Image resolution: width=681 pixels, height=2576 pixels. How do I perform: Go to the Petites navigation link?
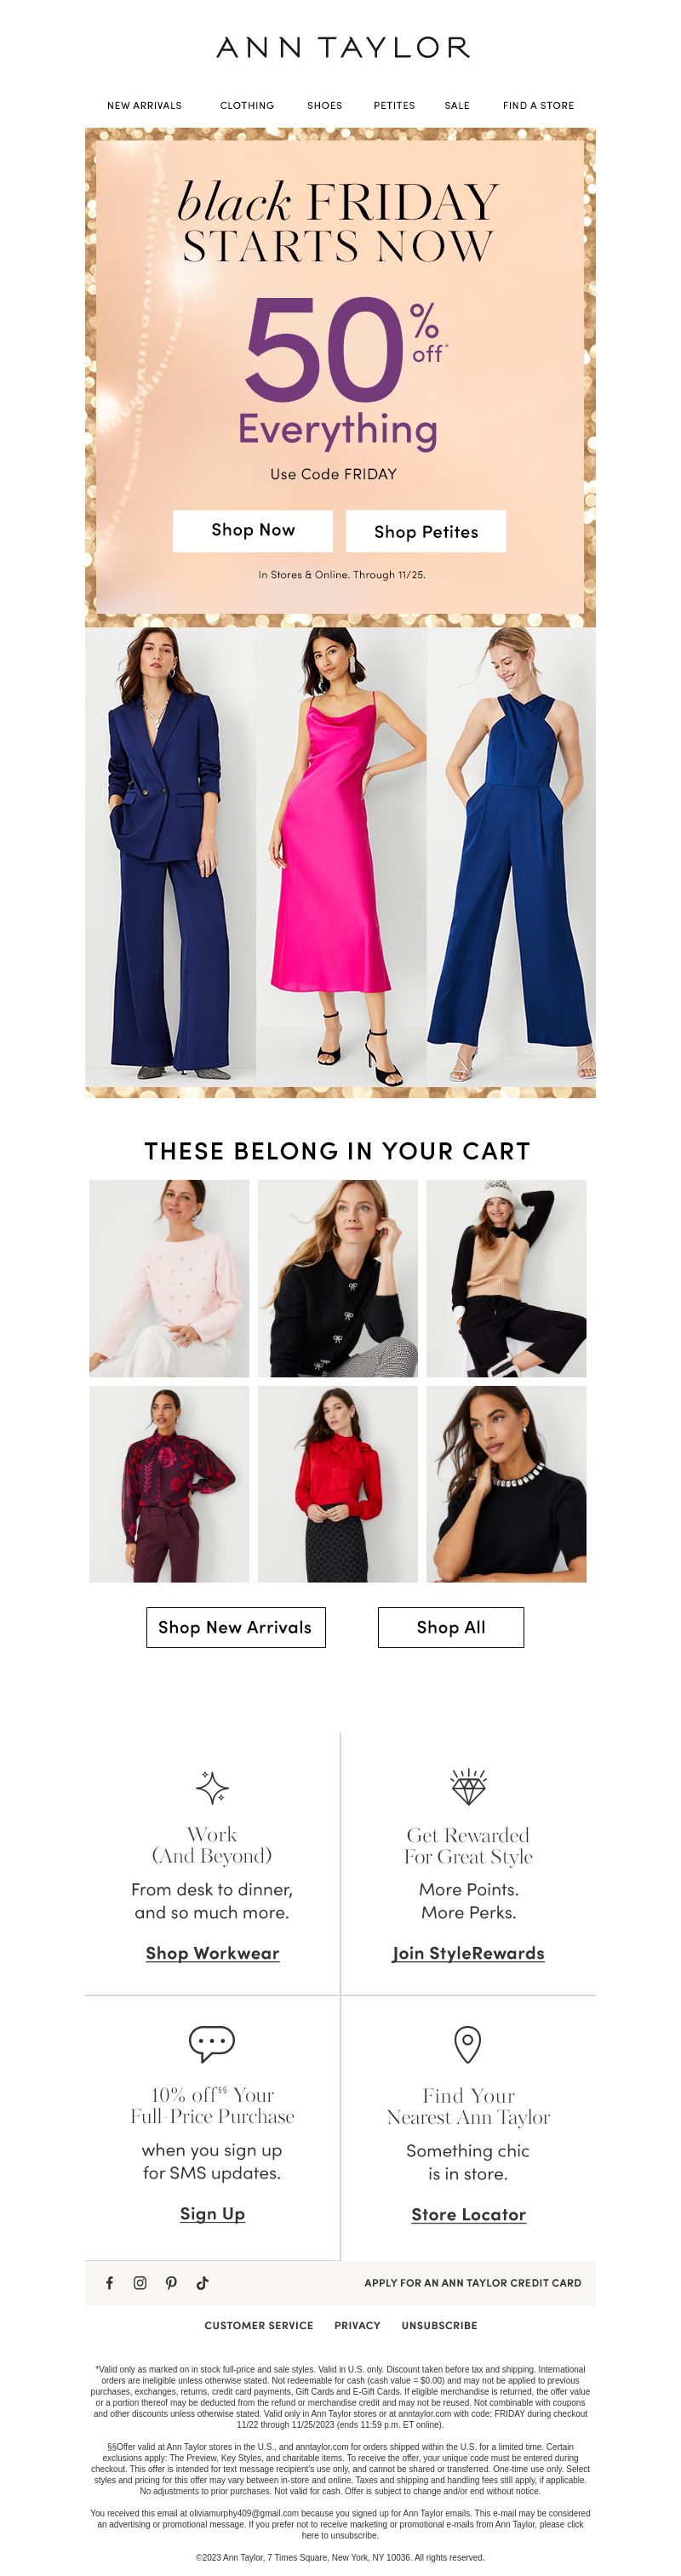[394, 105]
